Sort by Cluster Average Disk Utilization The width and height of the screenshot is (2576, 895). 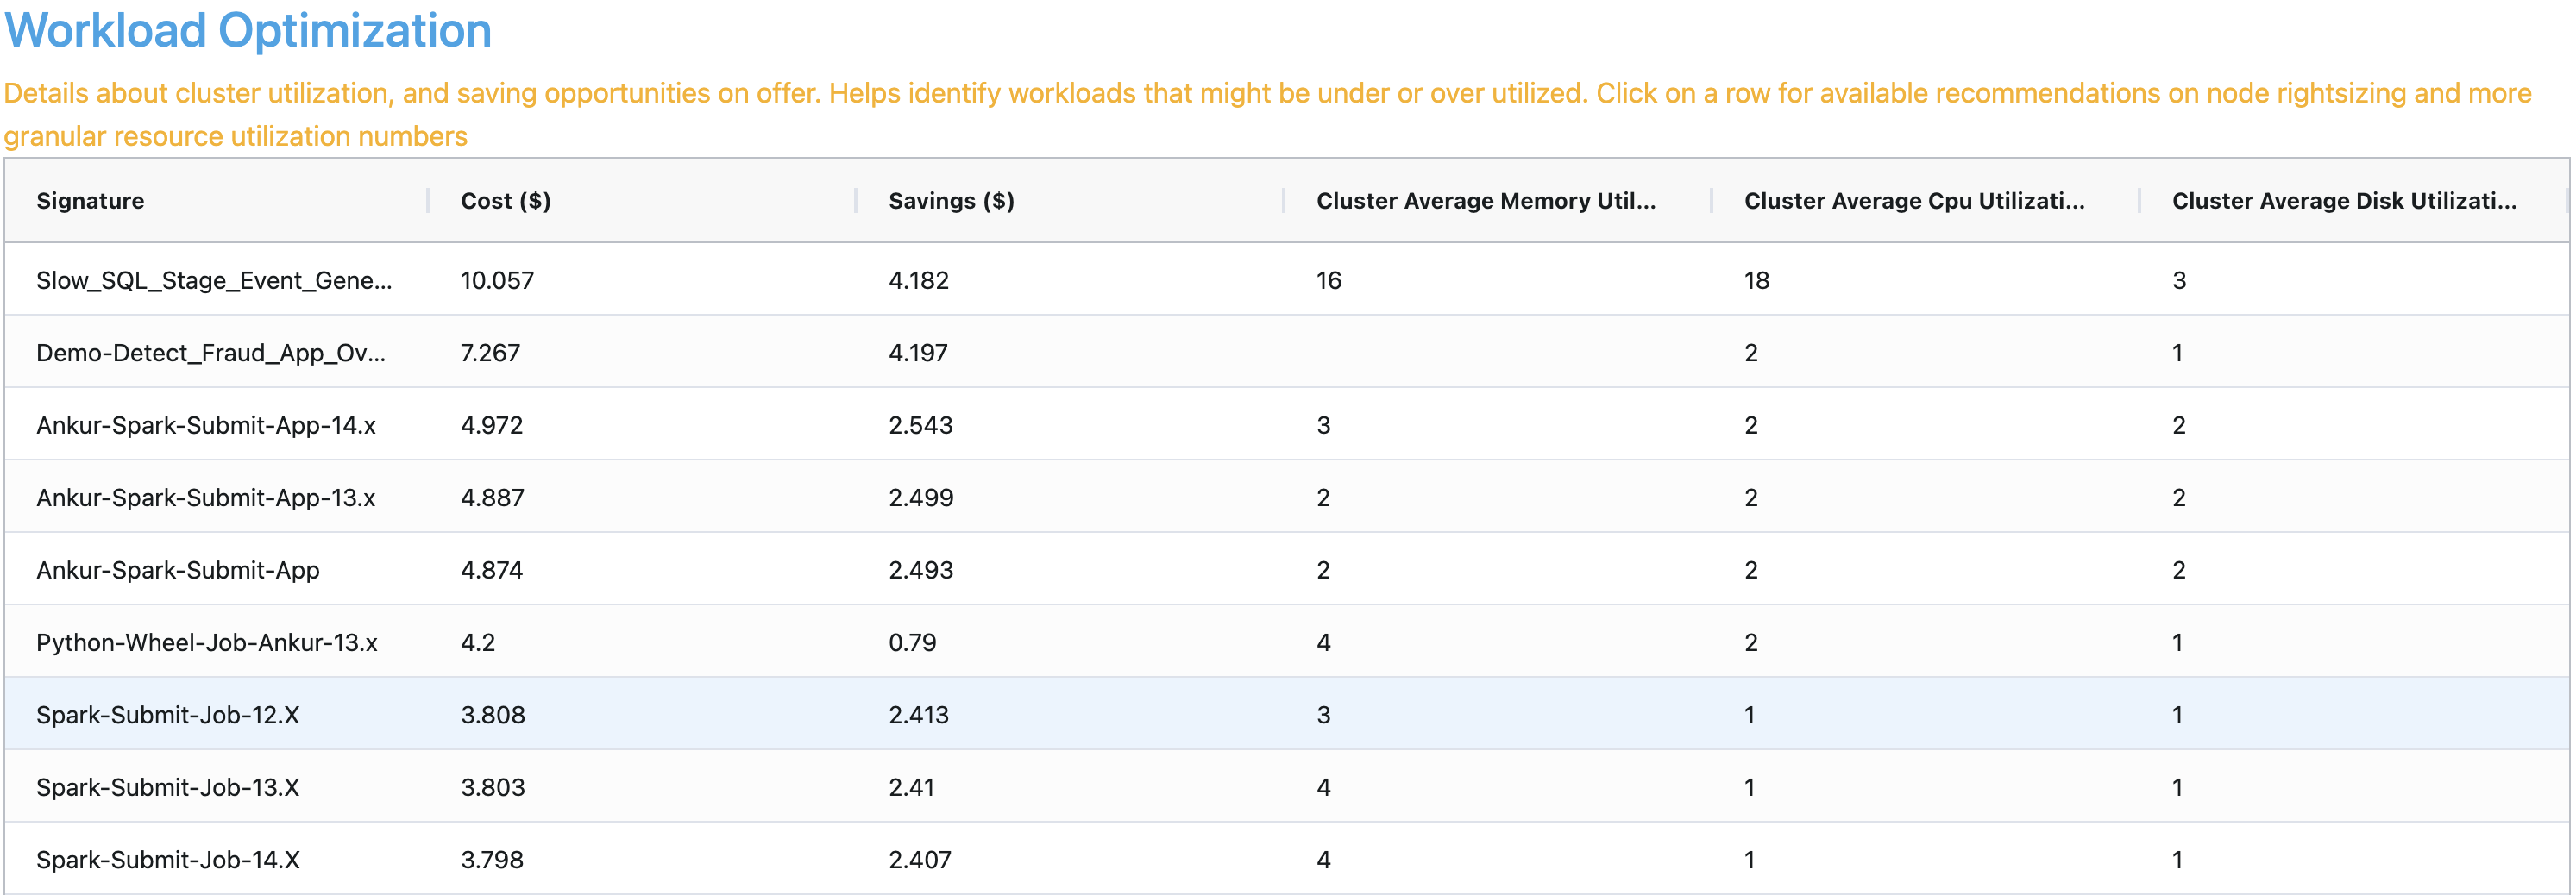point(2344,200)
